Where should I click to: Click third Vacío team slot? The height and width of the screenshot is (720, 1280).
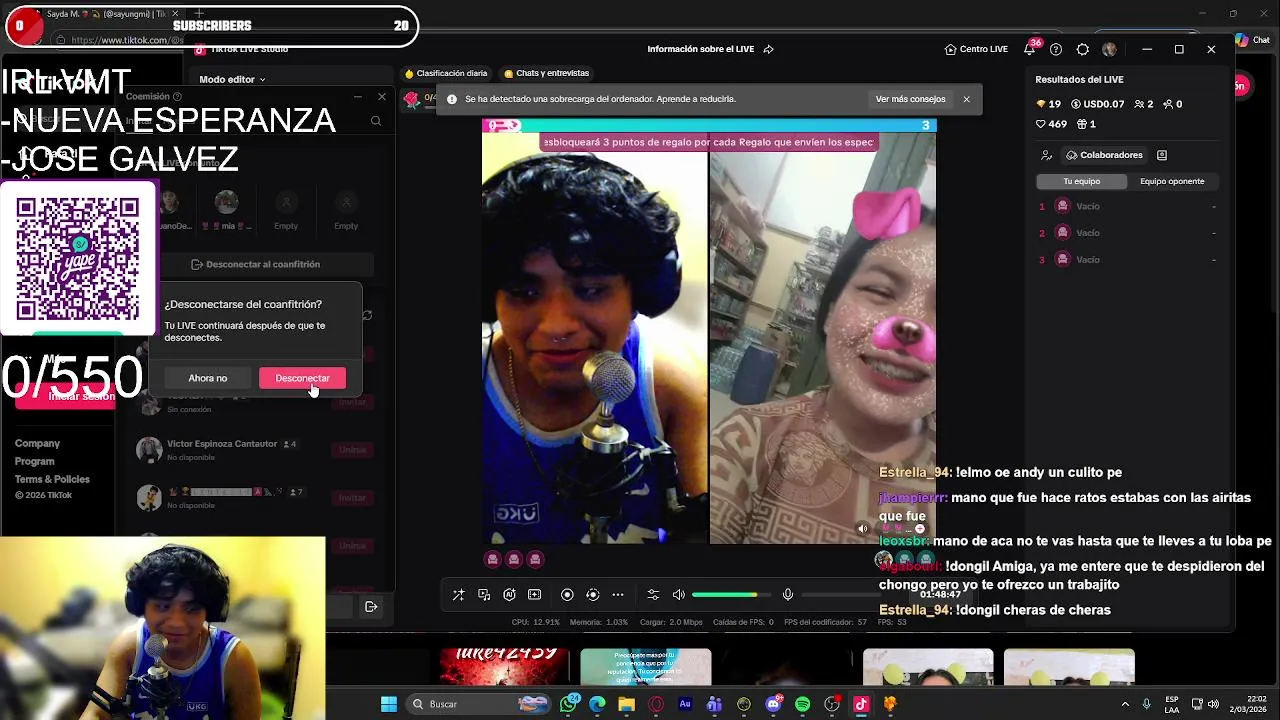[x=1126, y=260]
